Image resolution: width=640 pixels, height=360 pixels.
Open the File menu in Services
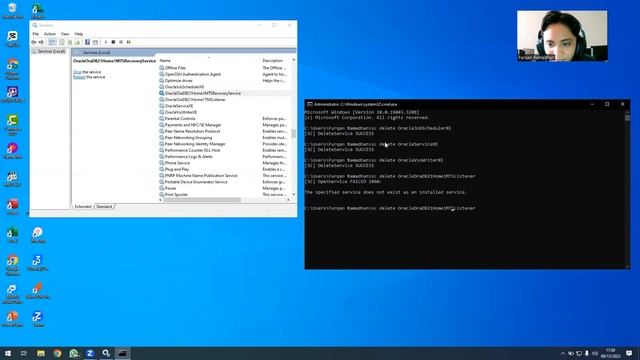(x=36, y=34)
